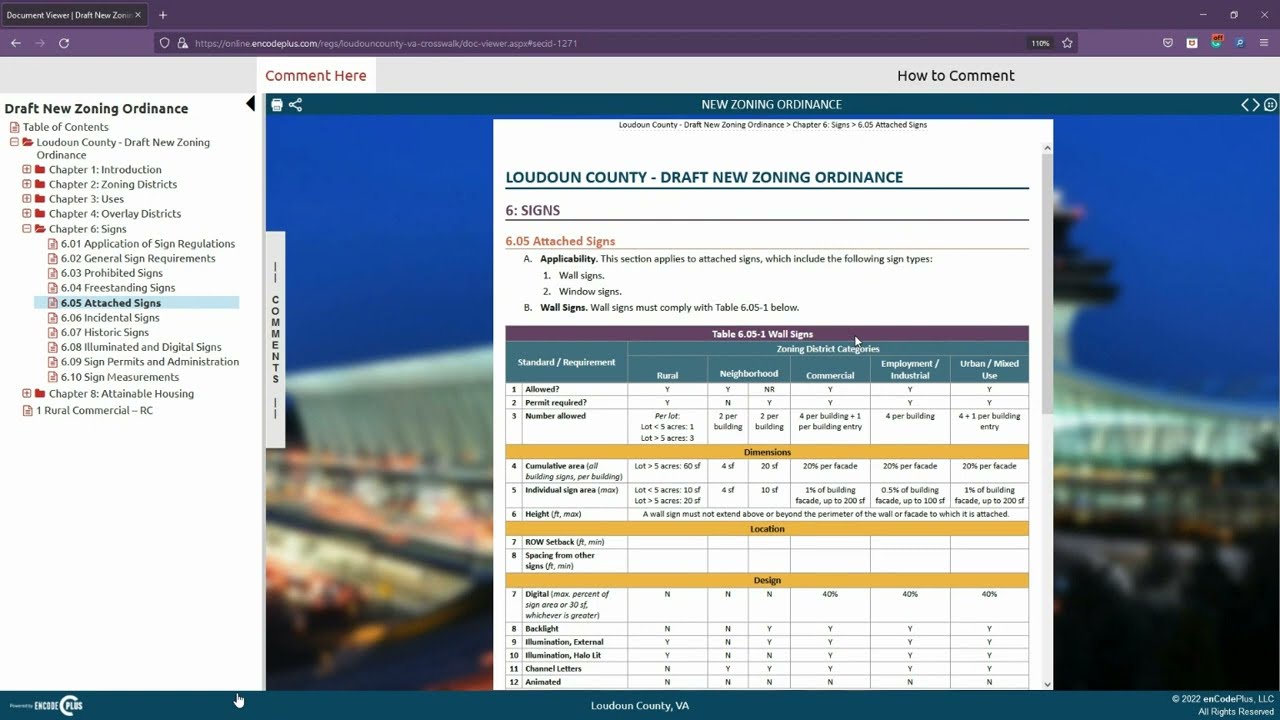Open 6.07 Historic Signs

[105, 332]
